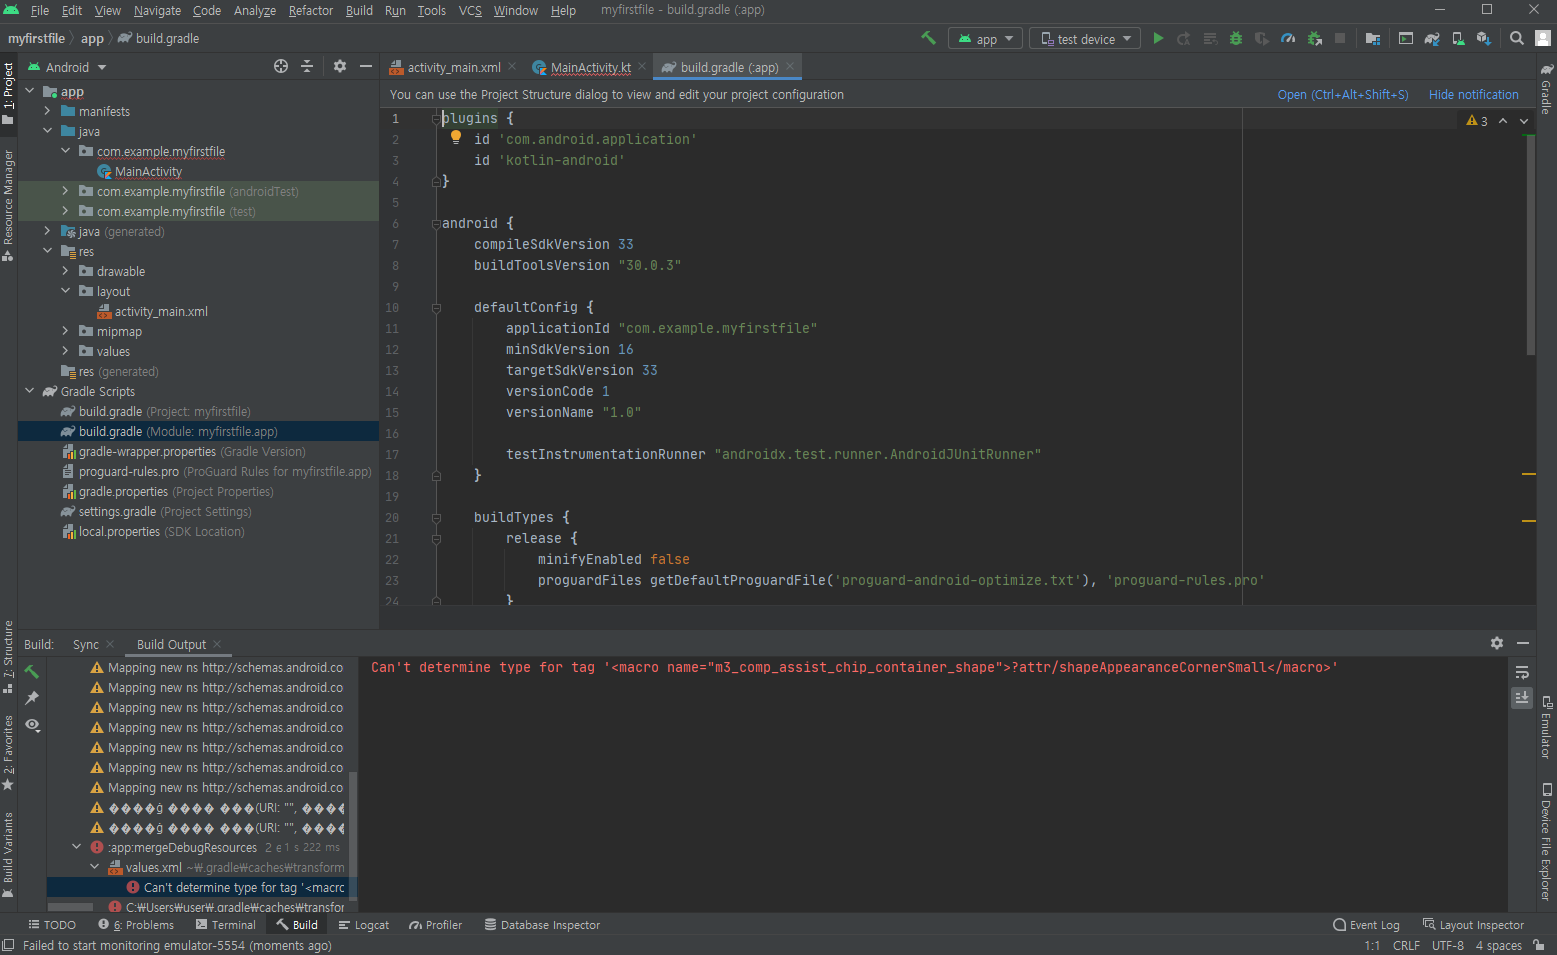
Task: Click the Run with Coverage icon
Action: [x=1262, y=38]
